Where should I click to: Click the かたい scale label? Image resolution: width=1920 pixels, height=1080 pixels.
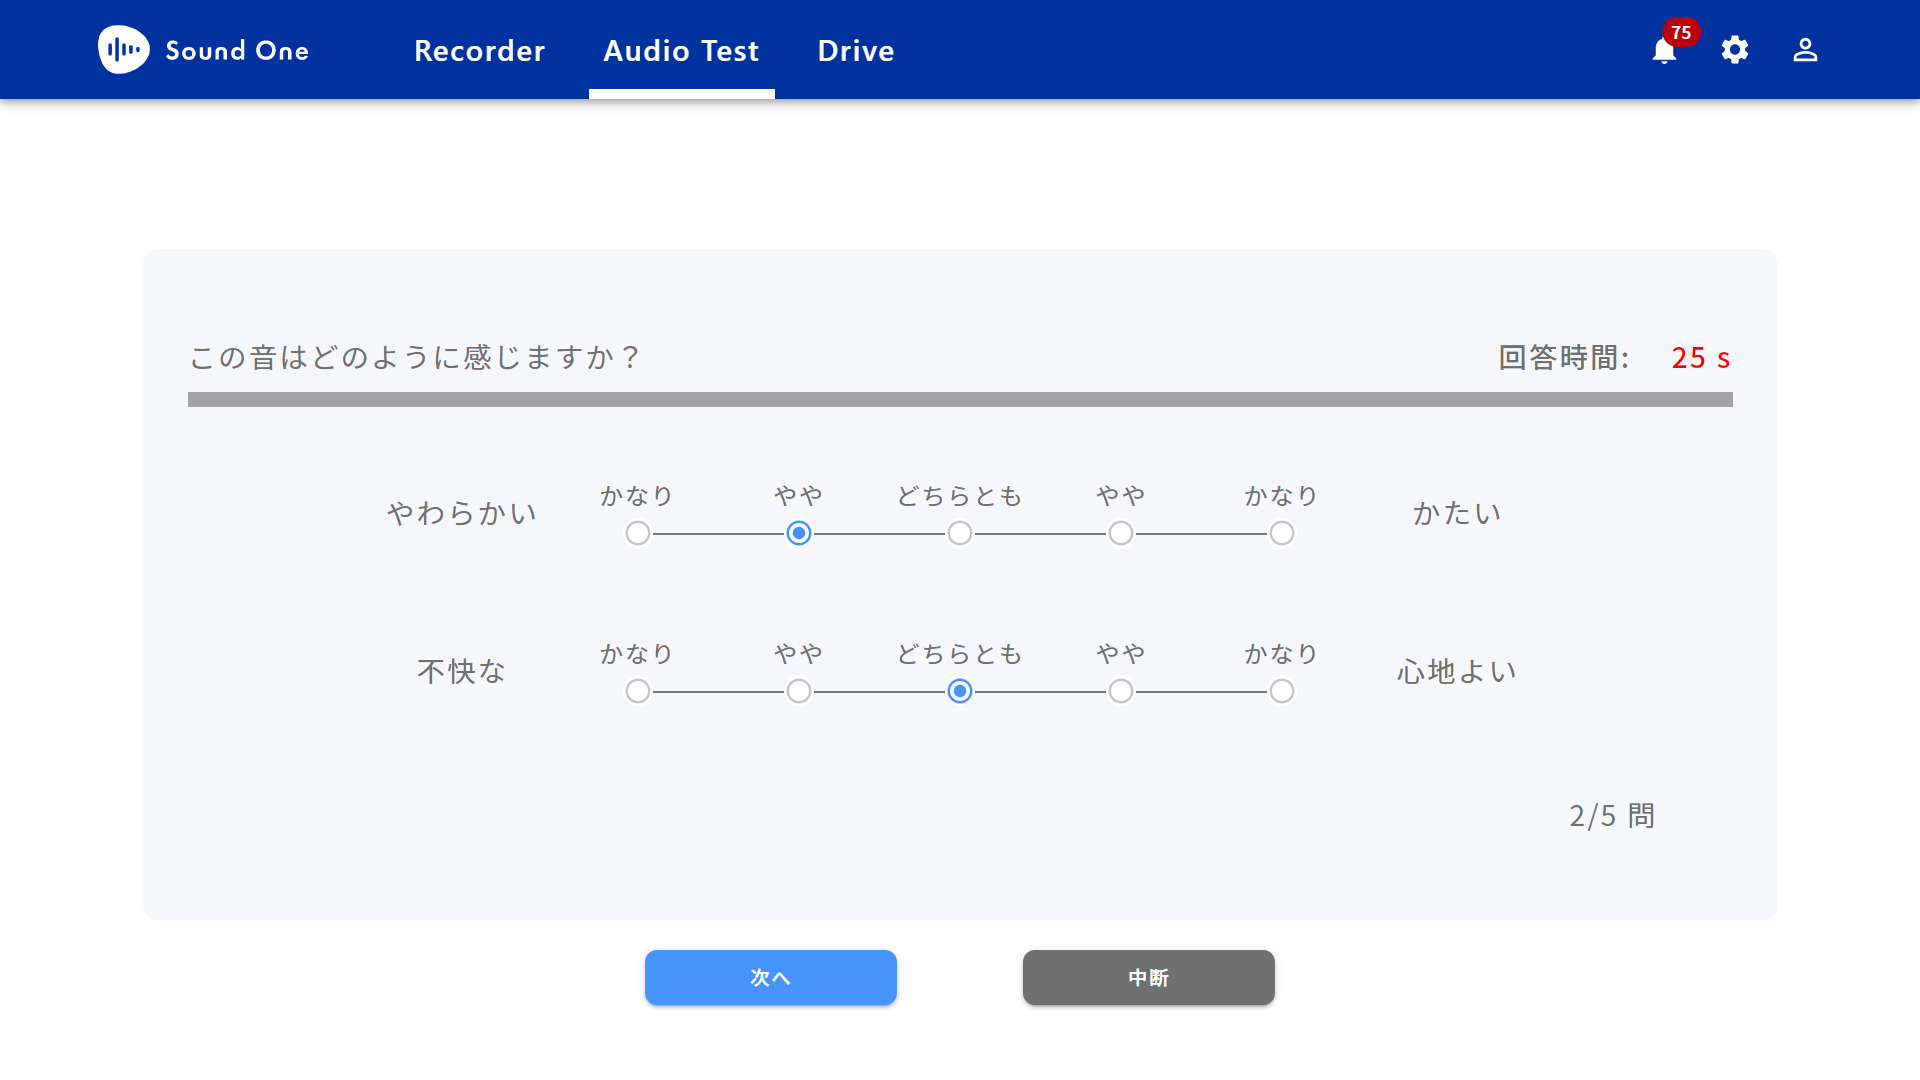1457,513
